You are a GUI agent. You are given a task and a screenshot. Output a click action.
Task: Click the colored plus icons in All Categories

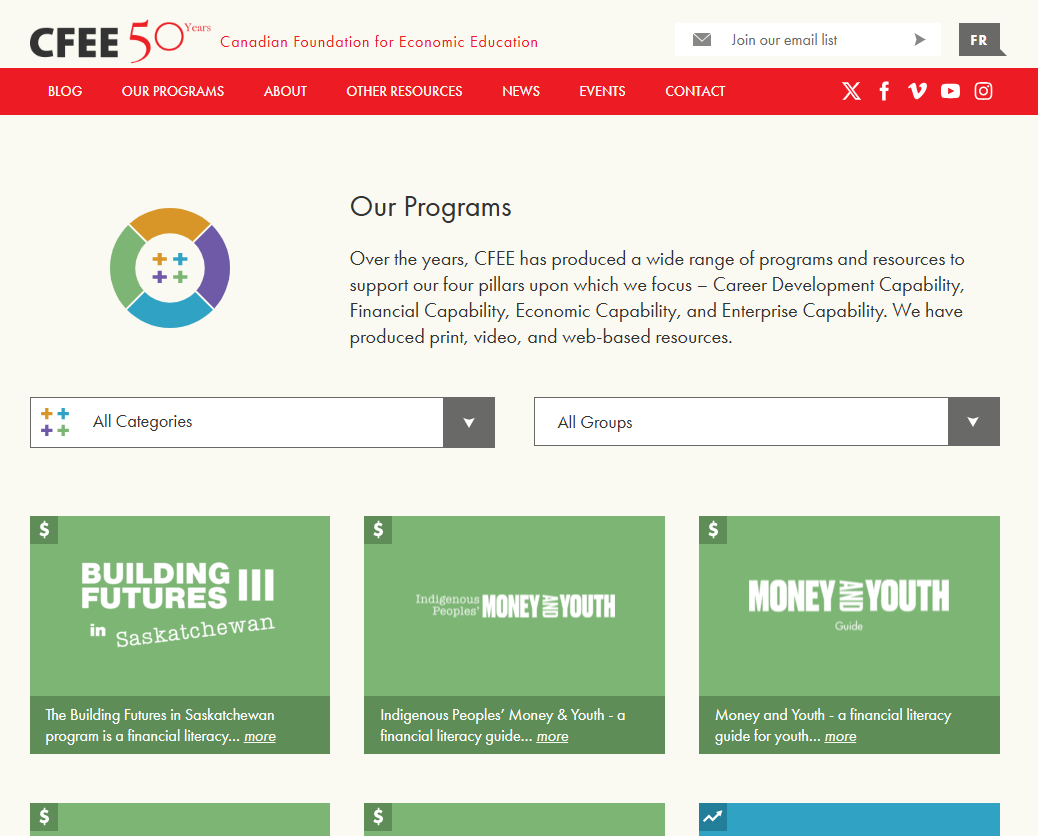click(x=55, y=422)
